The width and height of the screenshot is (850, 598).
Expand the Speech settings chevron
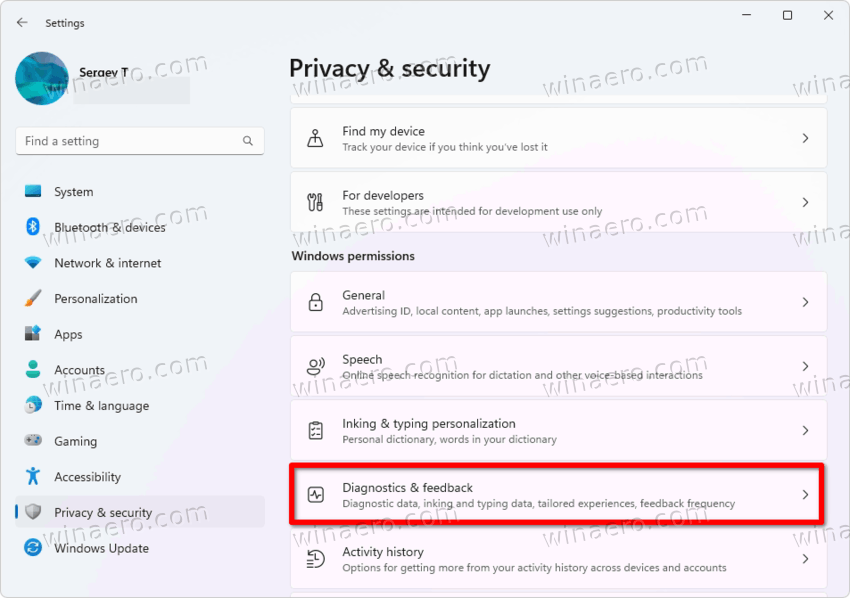(806, 366)
